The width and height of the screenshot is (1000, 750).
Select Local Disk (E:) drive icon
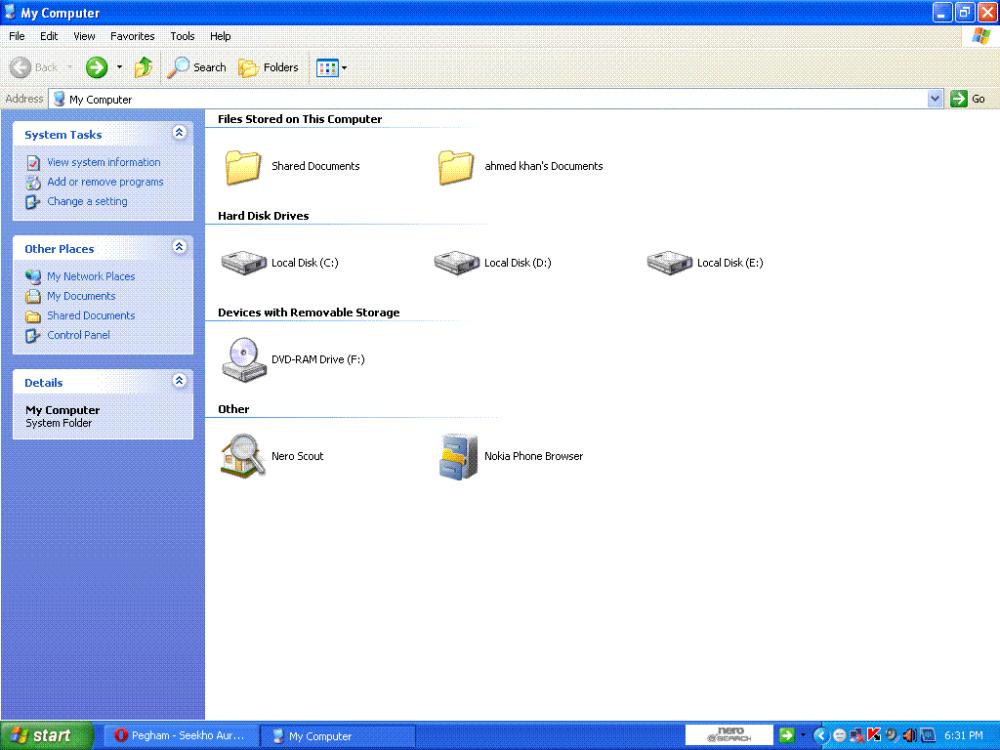(669, 263)
